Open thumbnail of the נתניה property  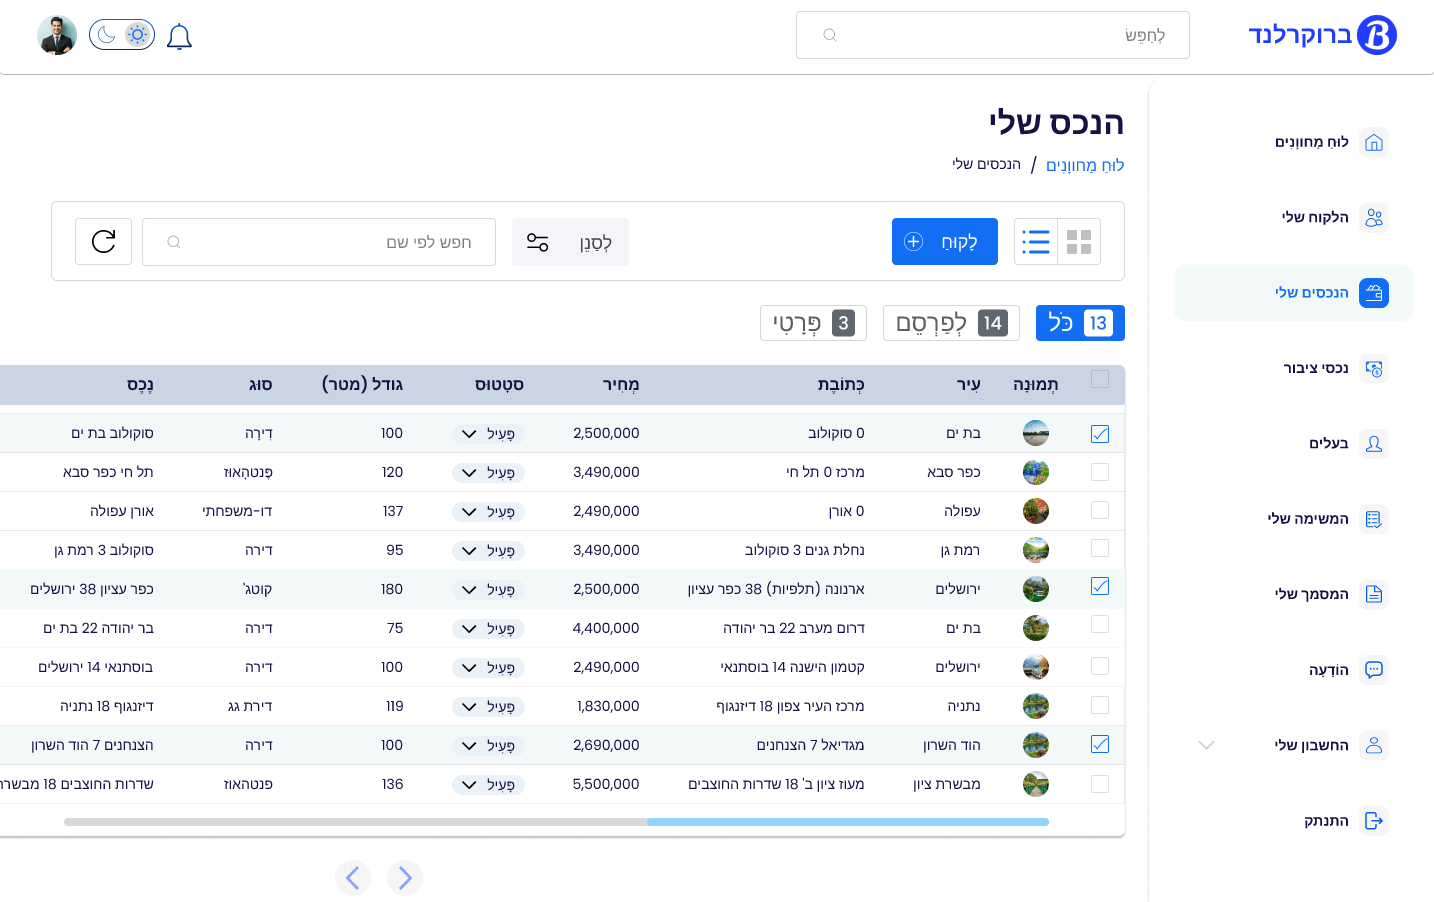pyautogui.click(x=1036, y=706)
